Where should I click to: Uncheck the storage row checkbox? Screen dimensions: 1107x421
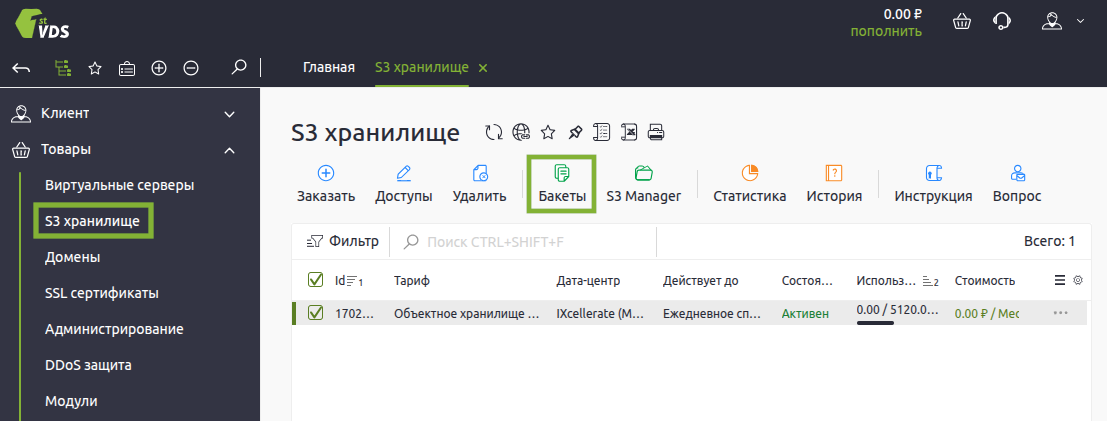[x=315, y=313]
